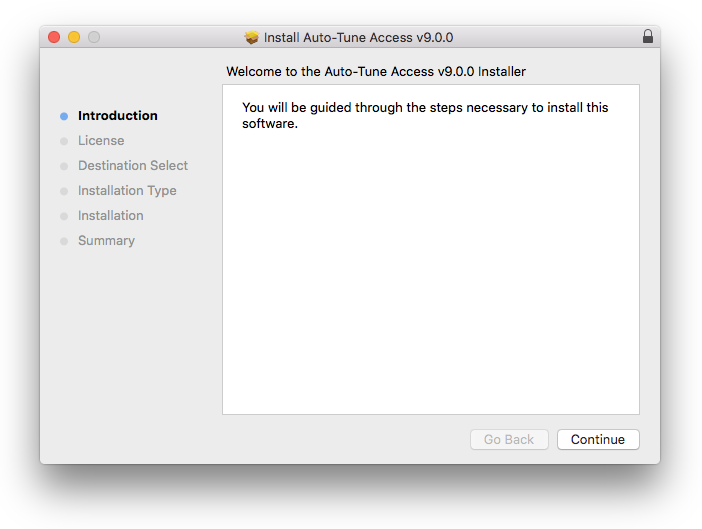Click the lock icon in title bar
Screen dimensions: 702x529
pos(647,37)
